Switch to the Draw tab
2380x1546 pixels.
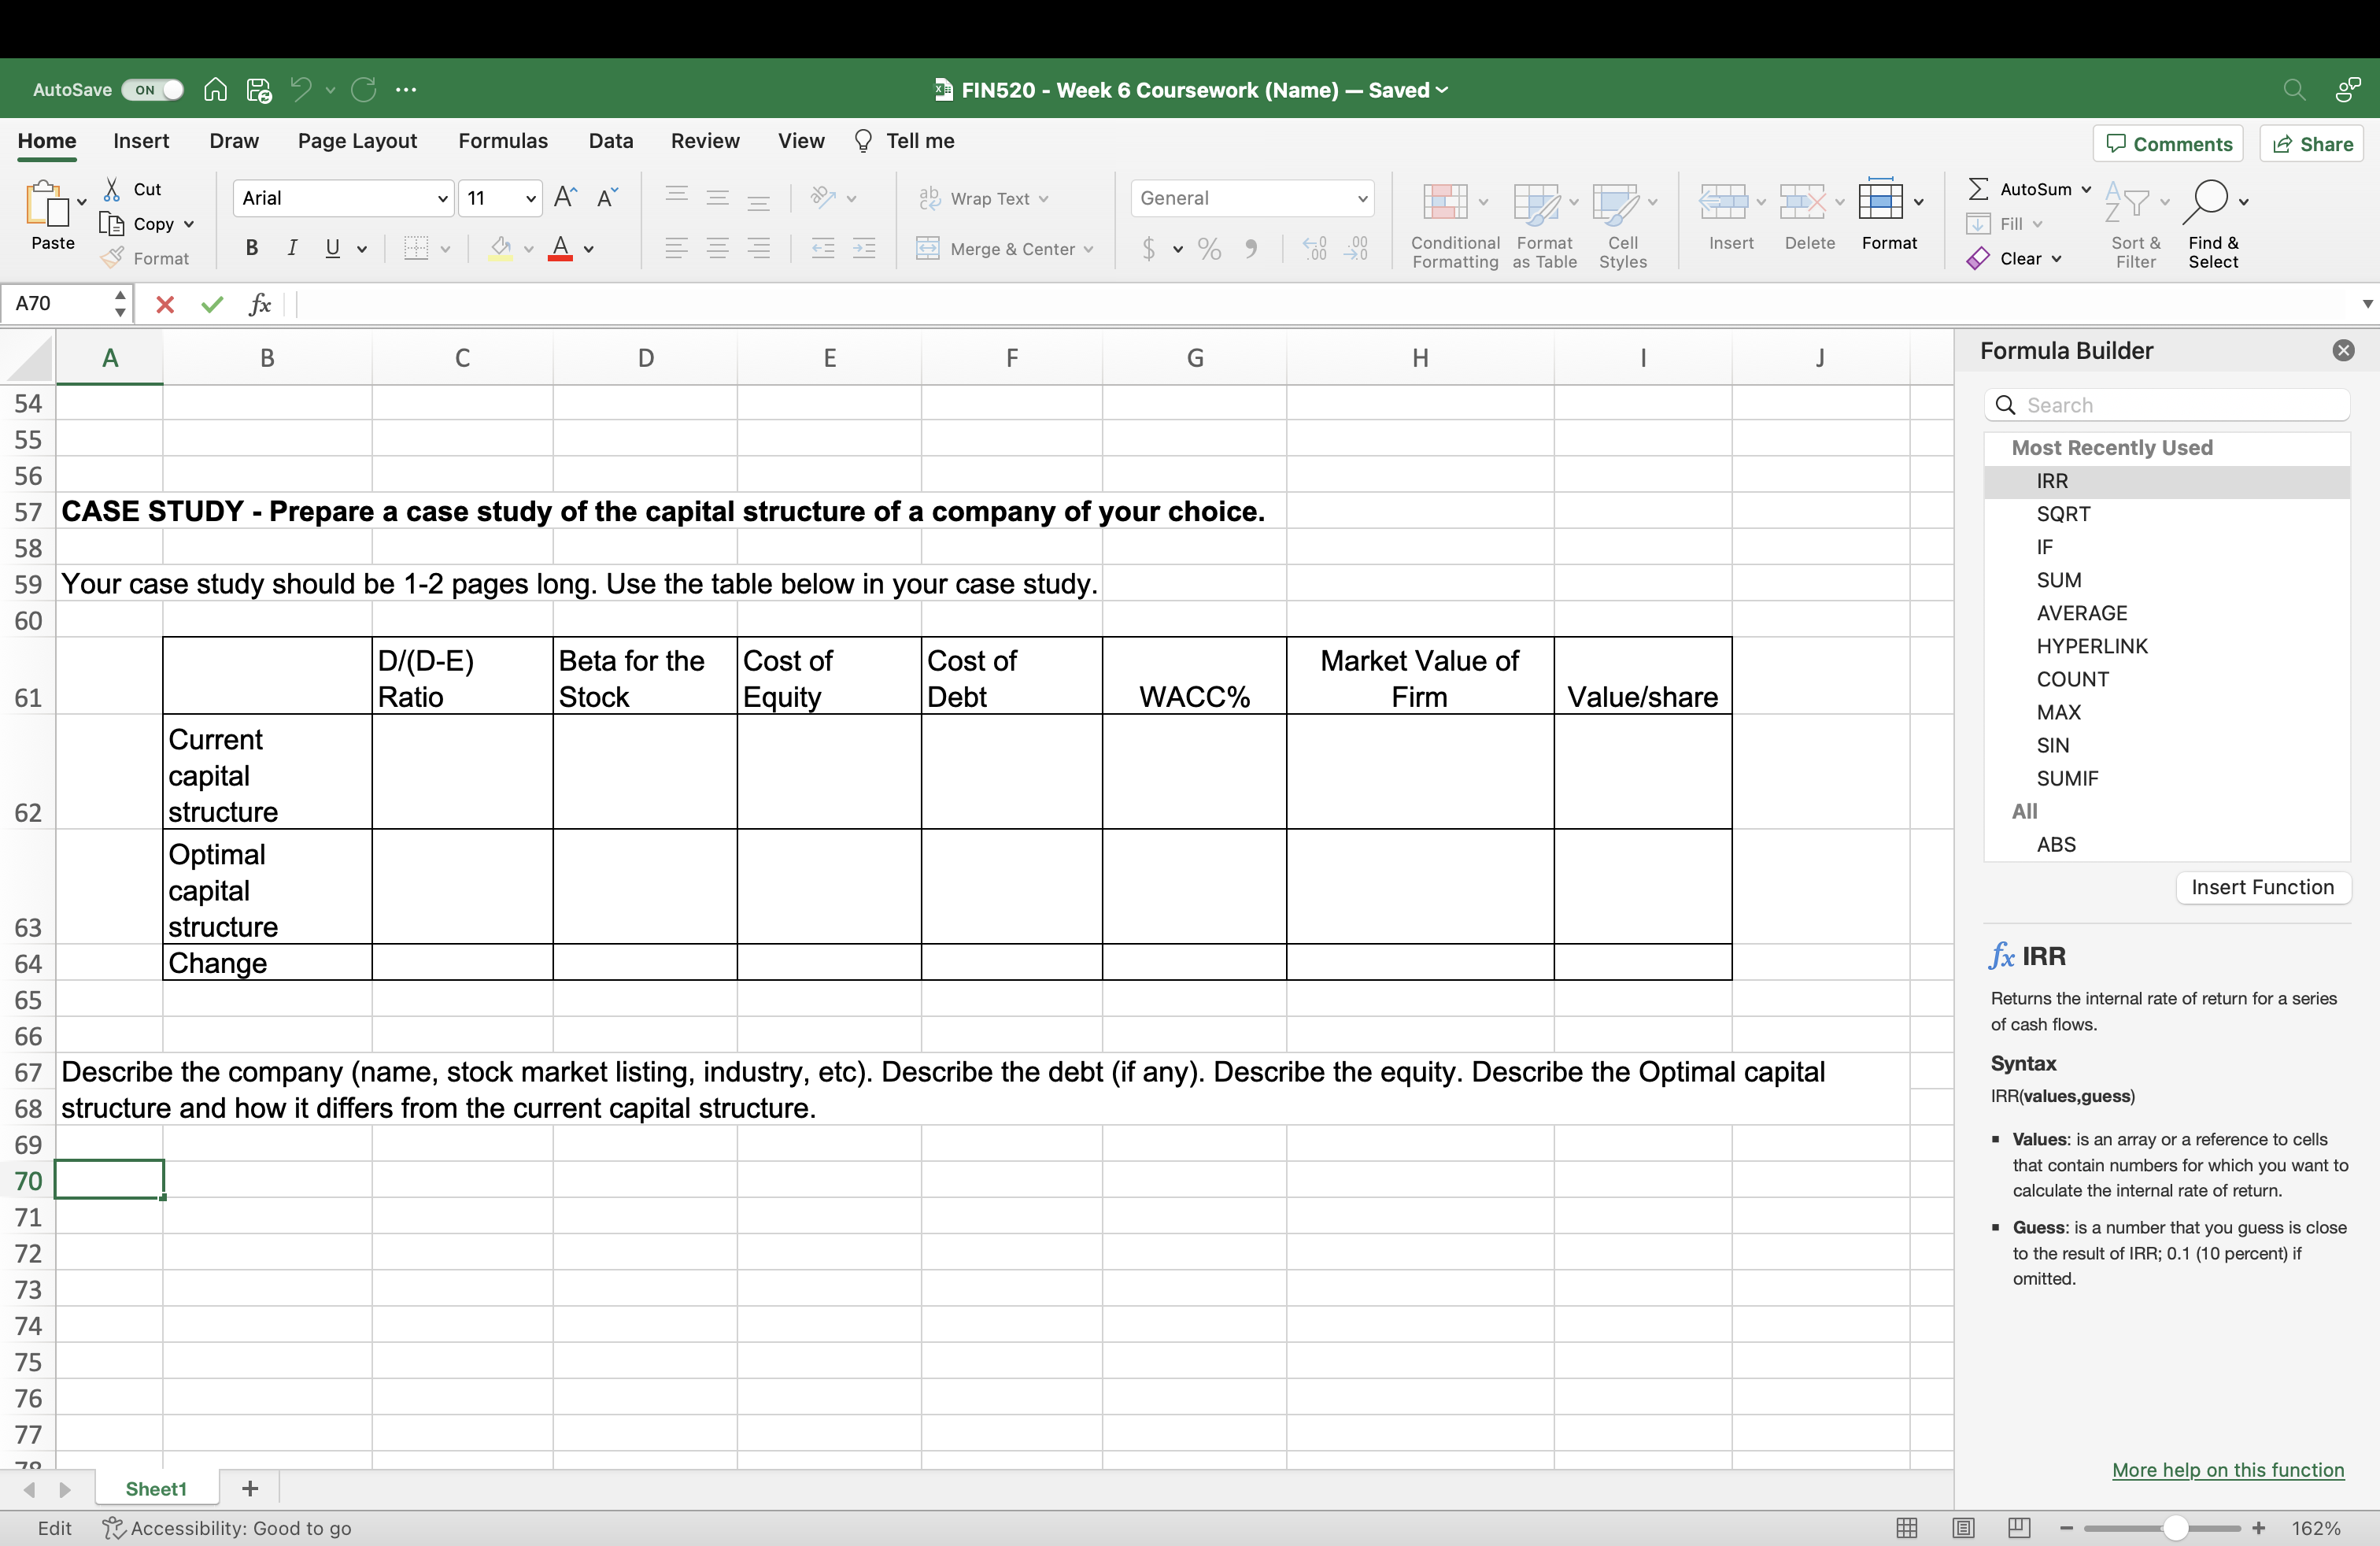click(234, 141)
